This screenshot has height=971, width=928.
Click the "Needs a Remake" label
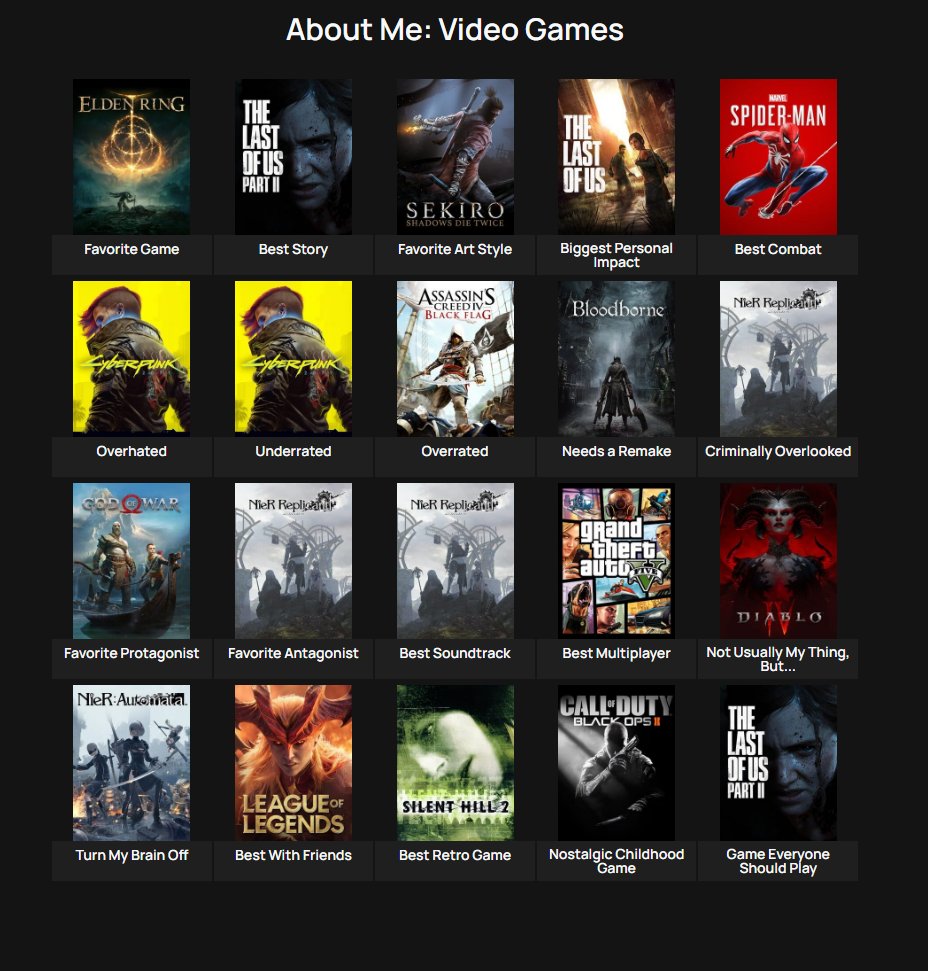click(x=617, y=451)
